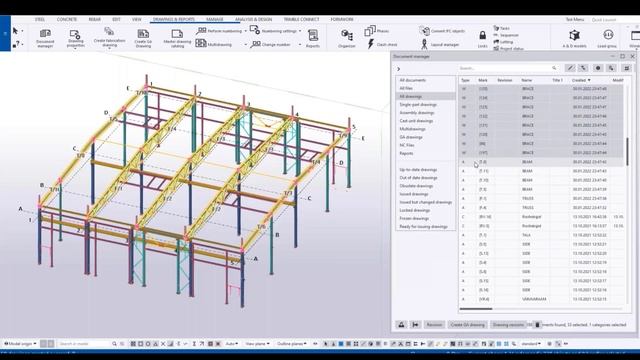Open the MANAGE ribbon tab

pos(215,19)
